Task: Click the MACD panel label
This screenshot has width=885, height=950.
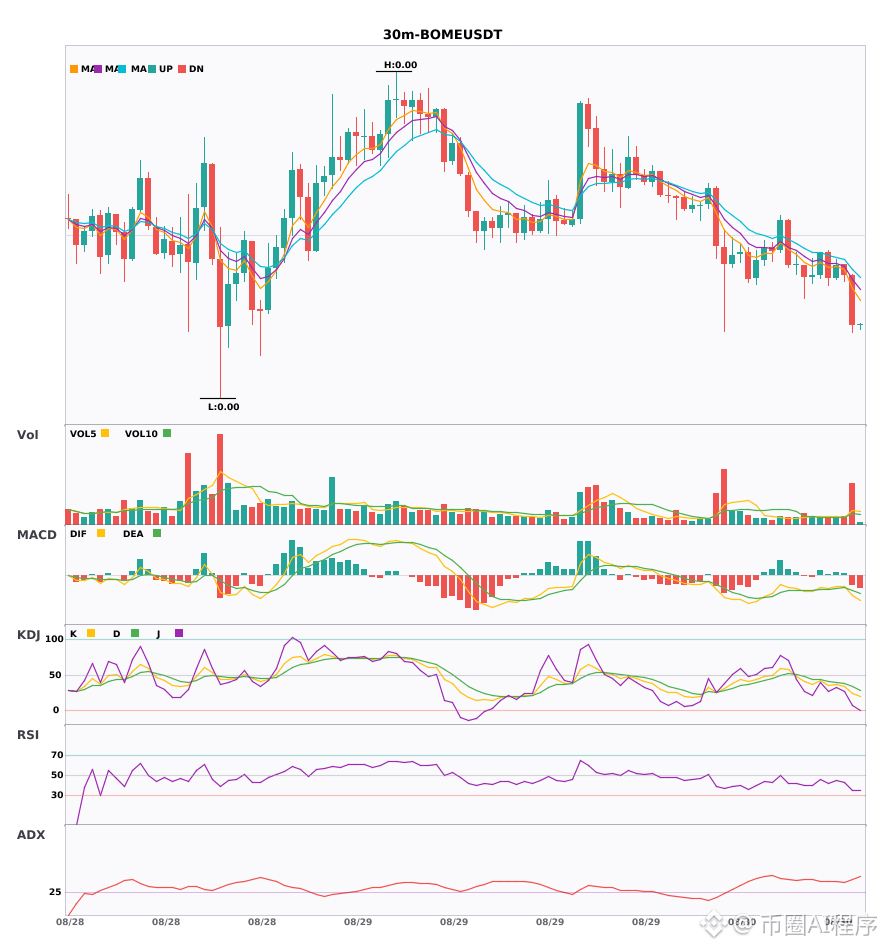Action: pos(36,535)
